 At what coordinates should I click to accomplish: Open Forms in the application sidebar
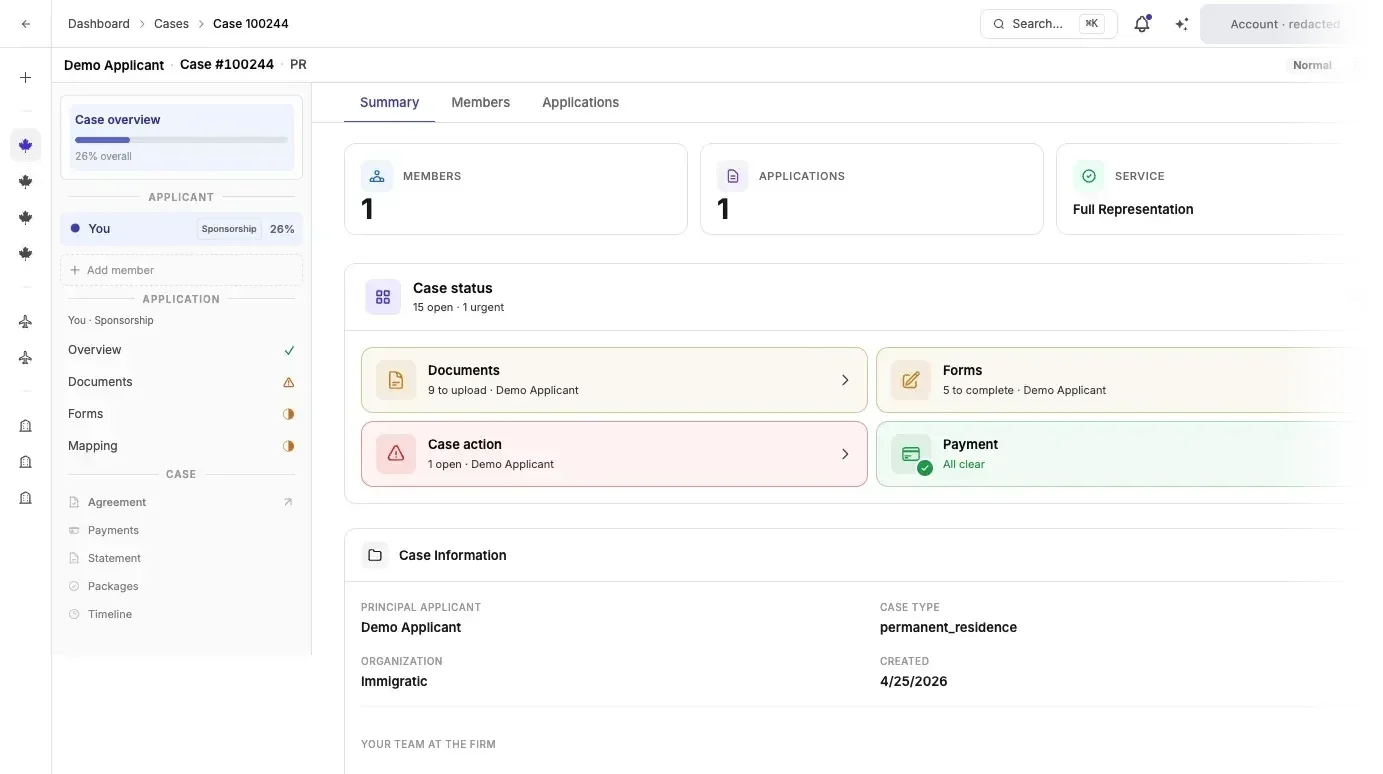(181, 414)
